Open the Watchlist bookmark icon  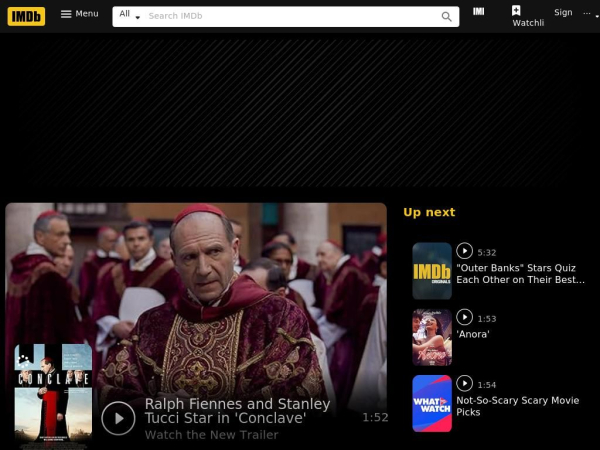(516, 11)
